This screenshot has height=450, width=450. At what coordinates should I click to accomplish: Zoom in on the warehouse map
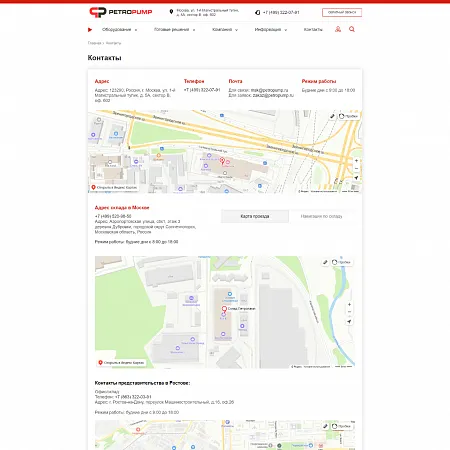tap(349, 304)
